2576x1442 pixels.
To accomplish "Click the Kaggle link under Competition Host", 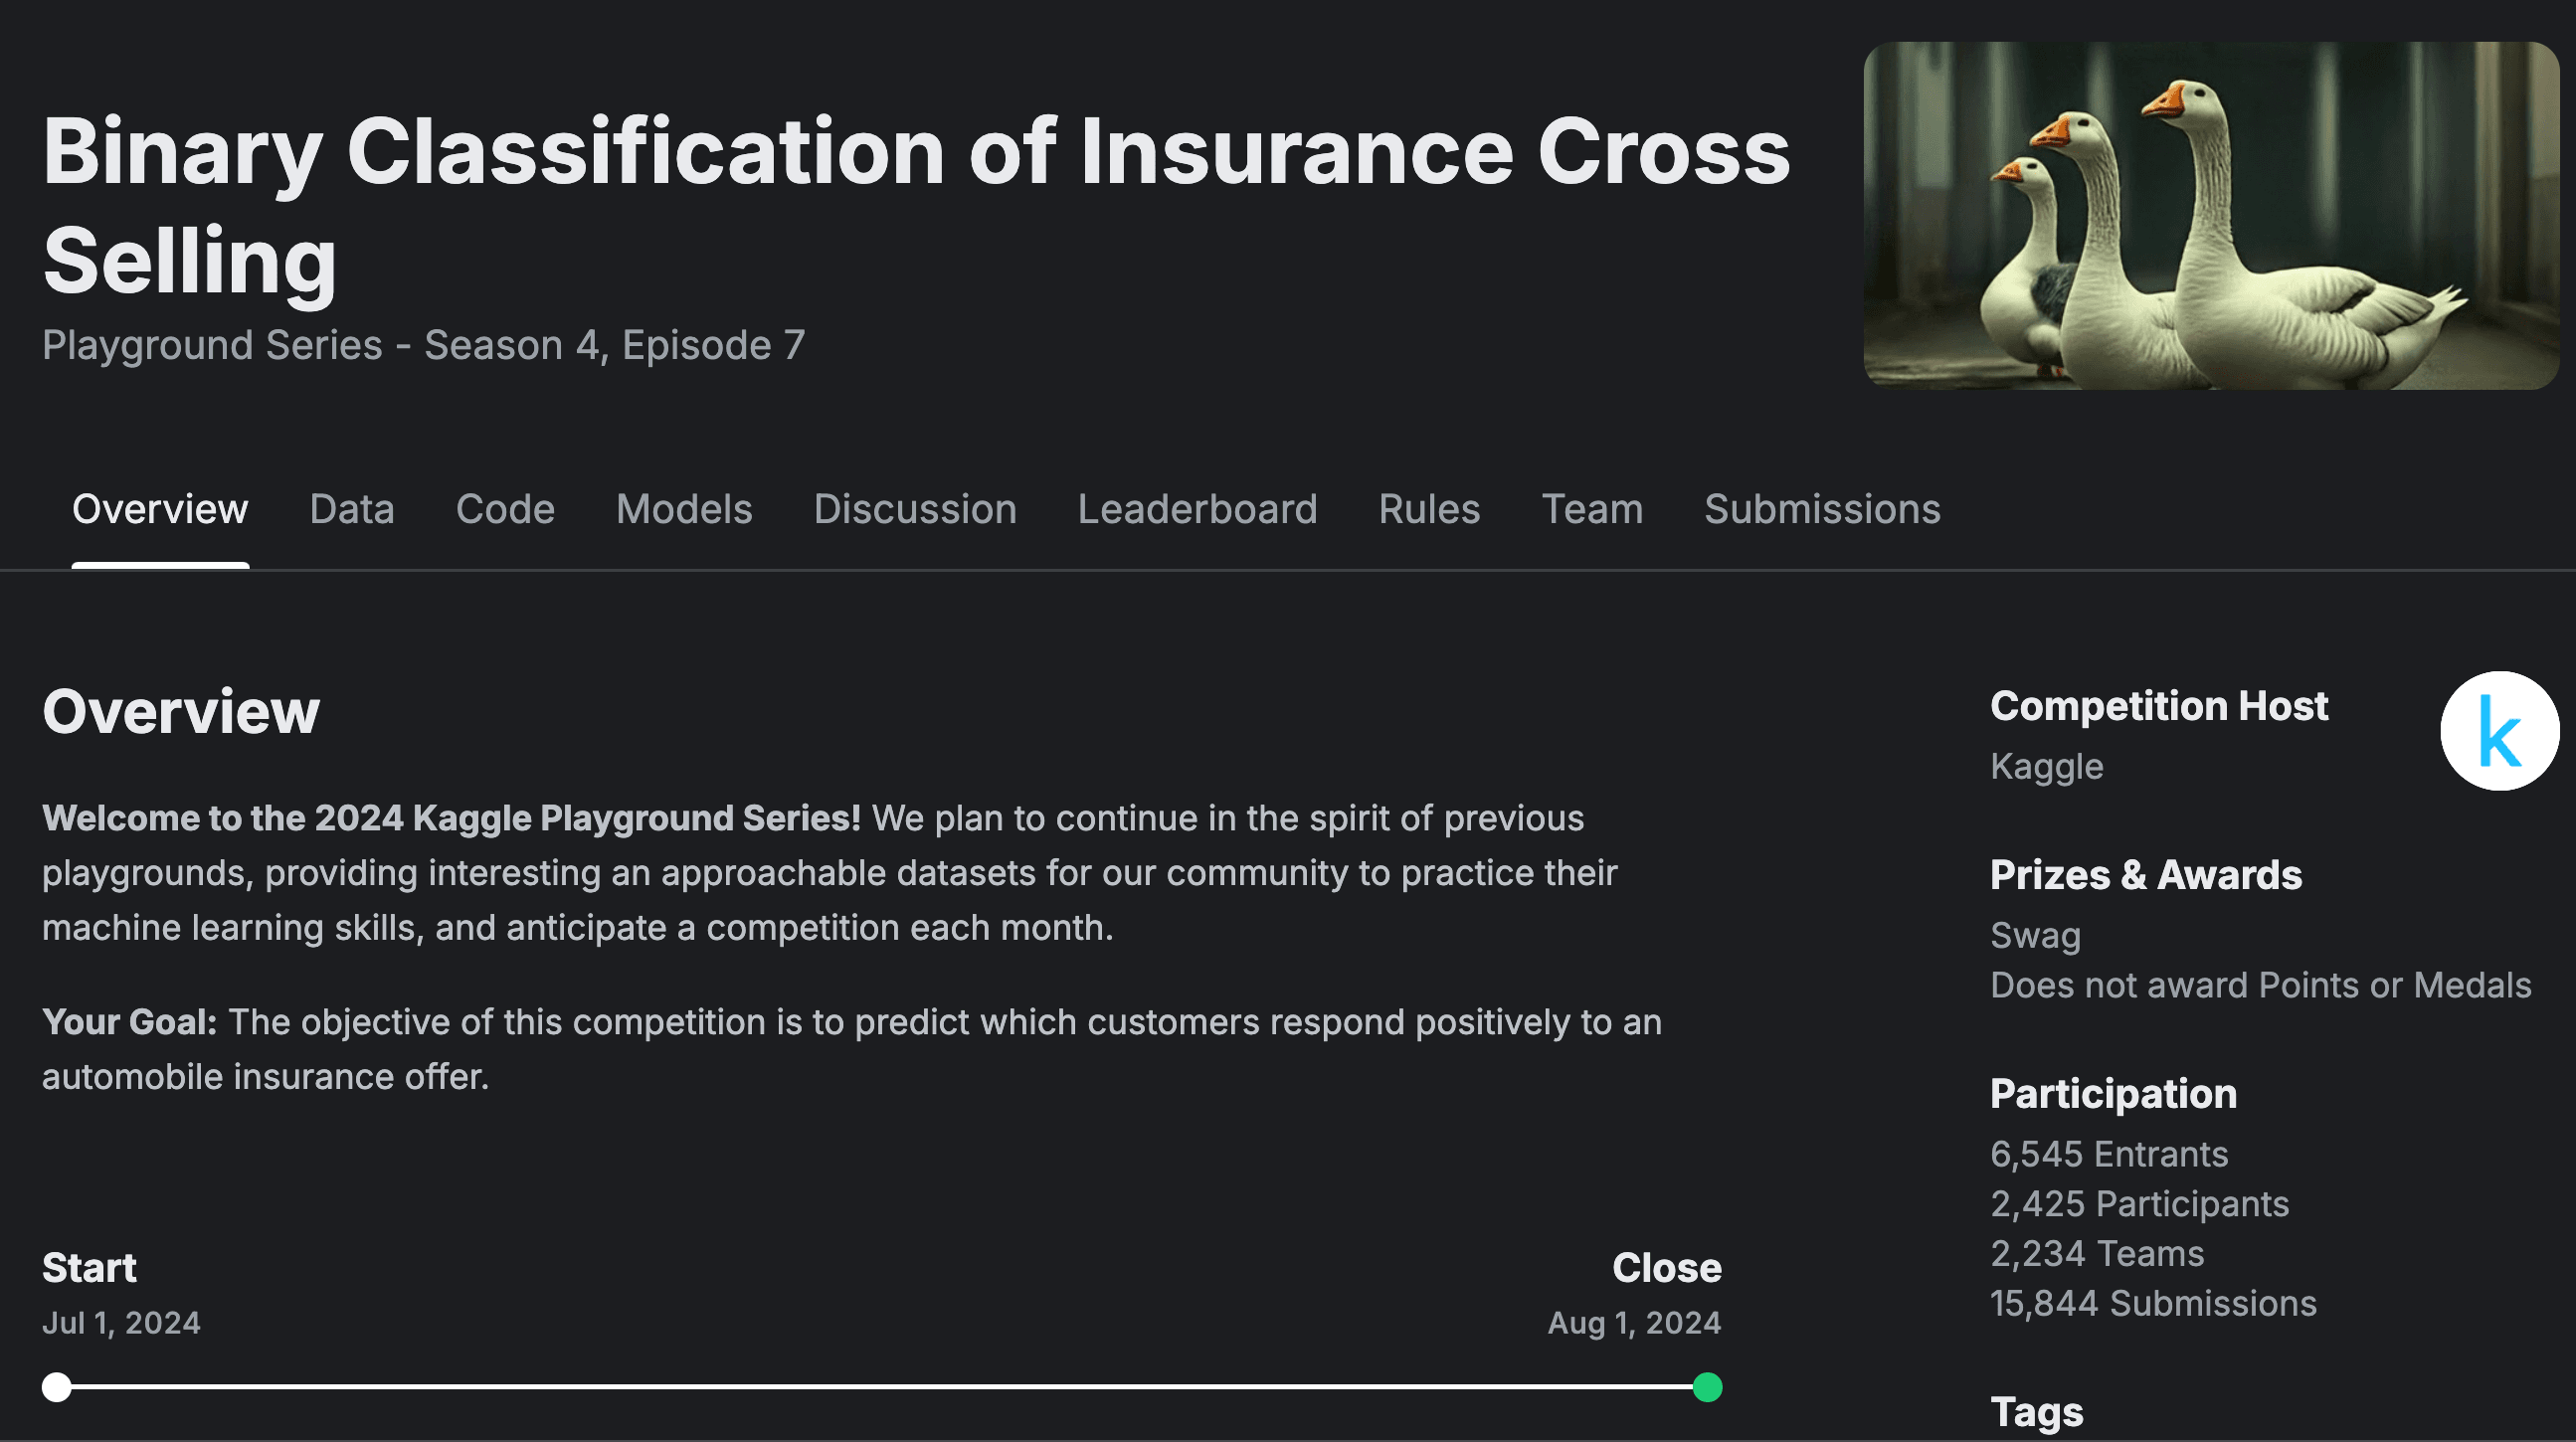I will (2047, 766).
